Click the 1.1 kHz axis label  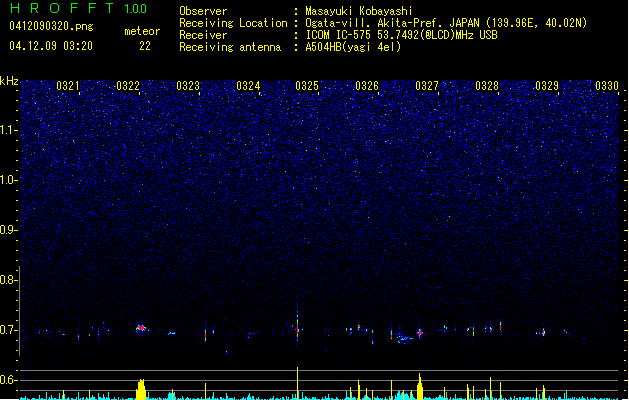pyautogui.click(x=9, y=130)
